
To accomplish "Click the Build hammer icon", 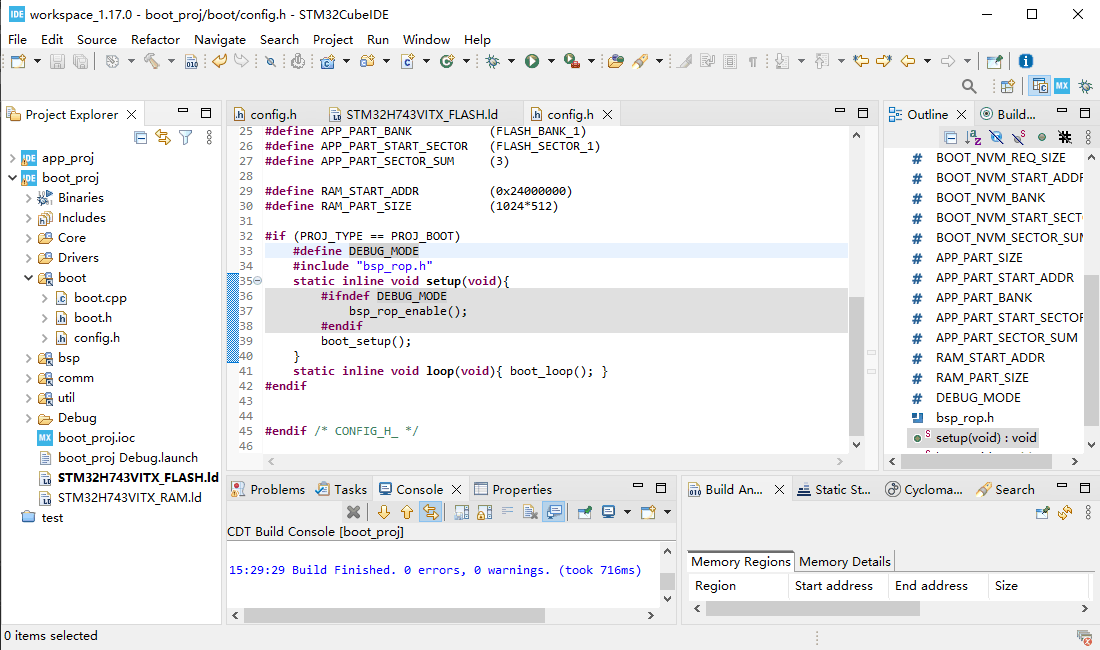I will pyautogui.click(x=152, y=61).
